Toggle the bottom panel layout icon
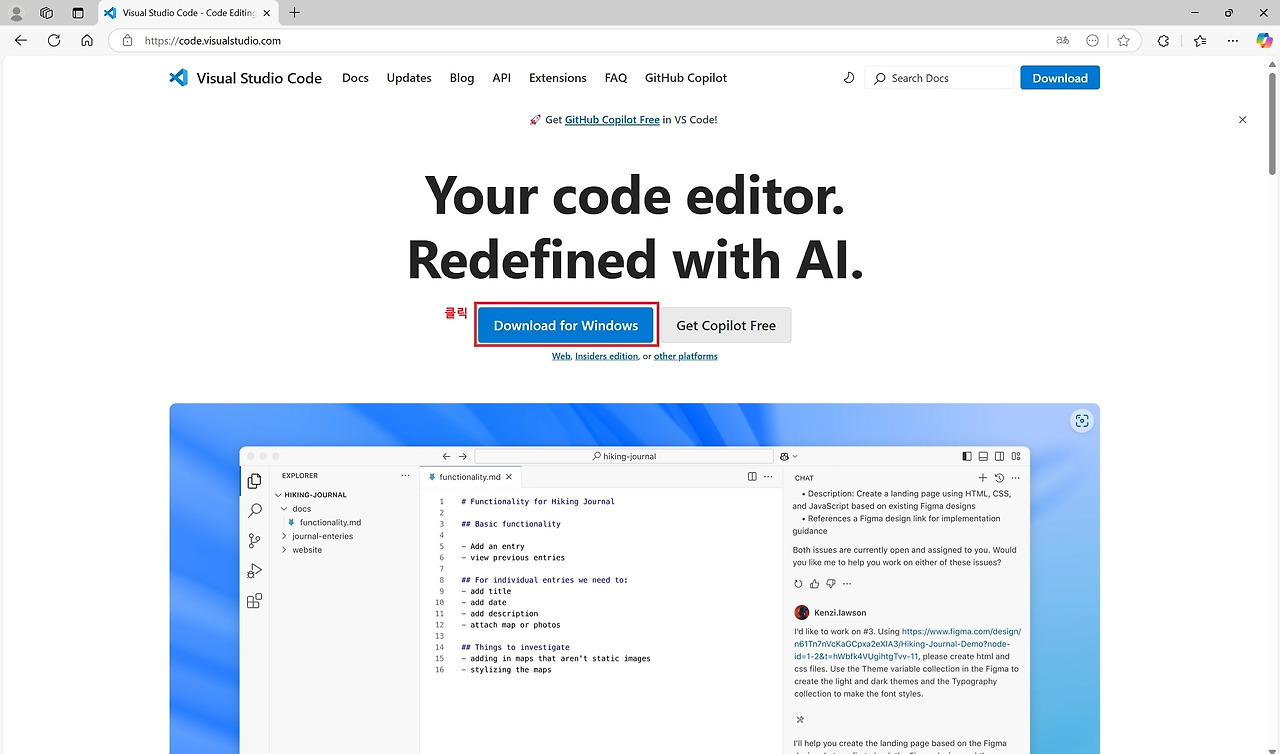The width and height of the screenshot is (1280, 754). [x=984, y=456]
